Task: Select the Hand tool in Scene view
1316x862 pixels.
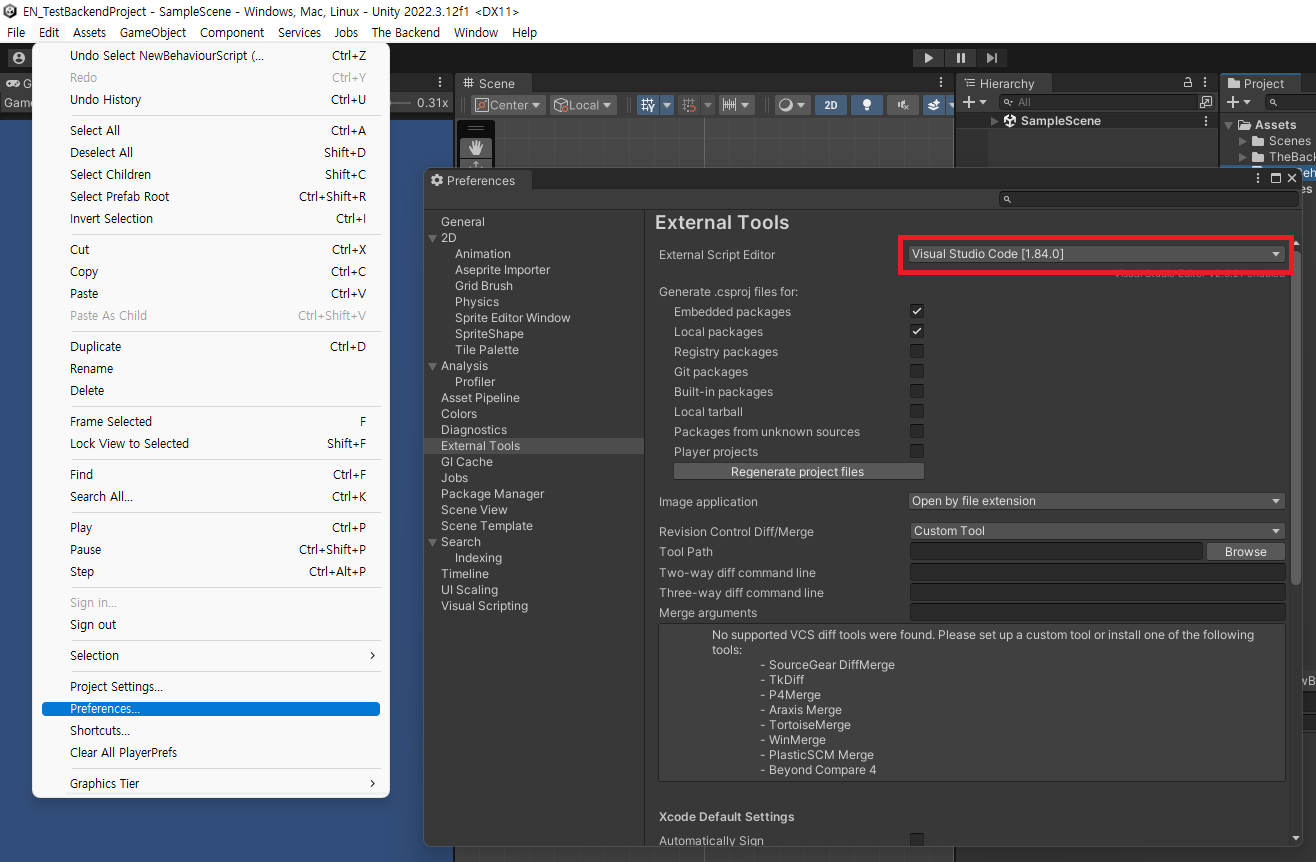Action: 476,147
